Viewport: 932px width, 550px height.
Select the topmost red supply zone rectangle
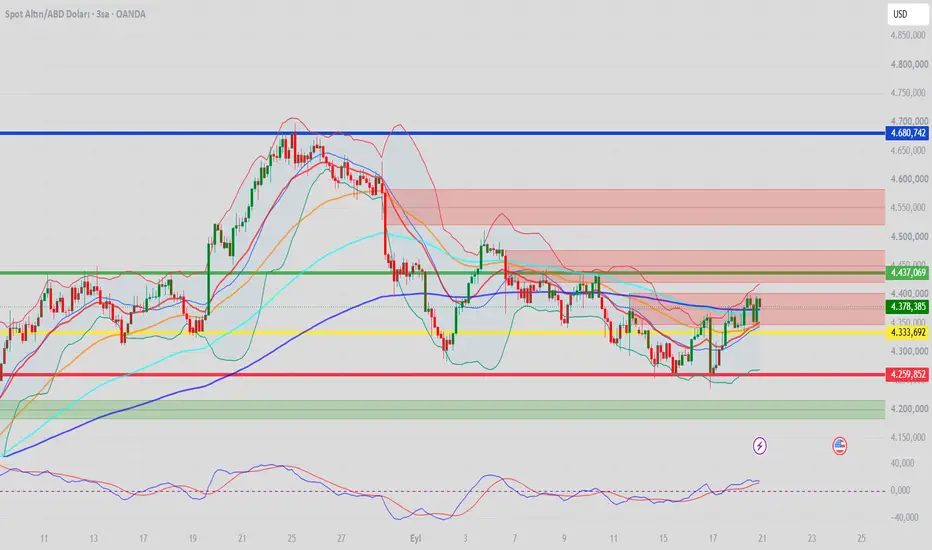[635, 207]
